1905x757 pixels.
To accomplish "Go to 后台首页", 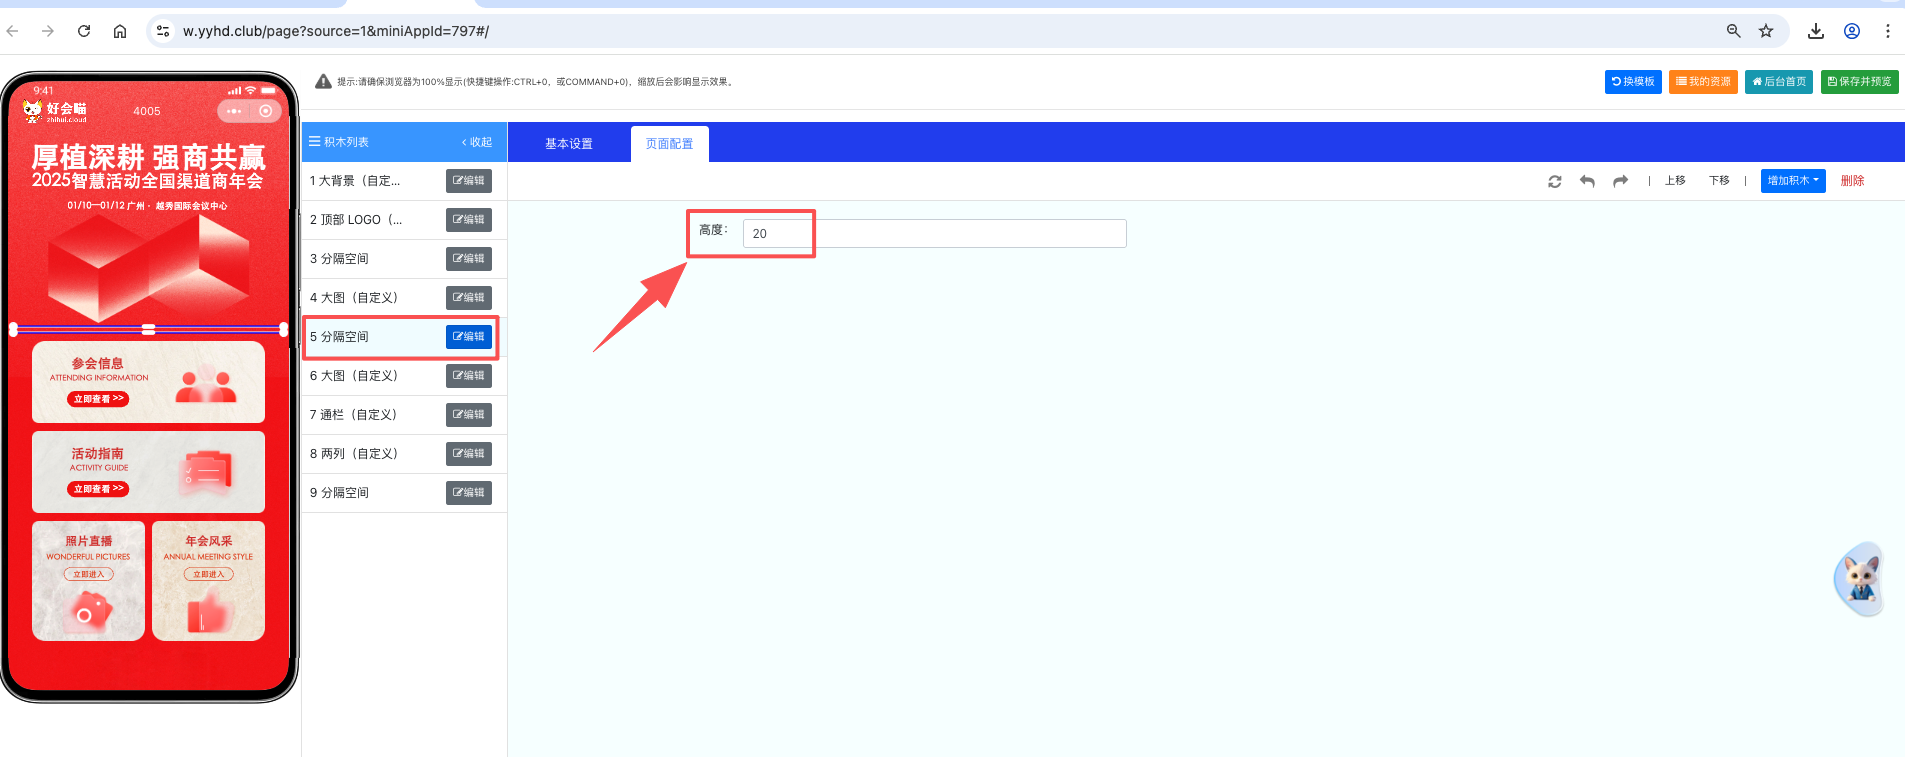I will (1778, 82).
